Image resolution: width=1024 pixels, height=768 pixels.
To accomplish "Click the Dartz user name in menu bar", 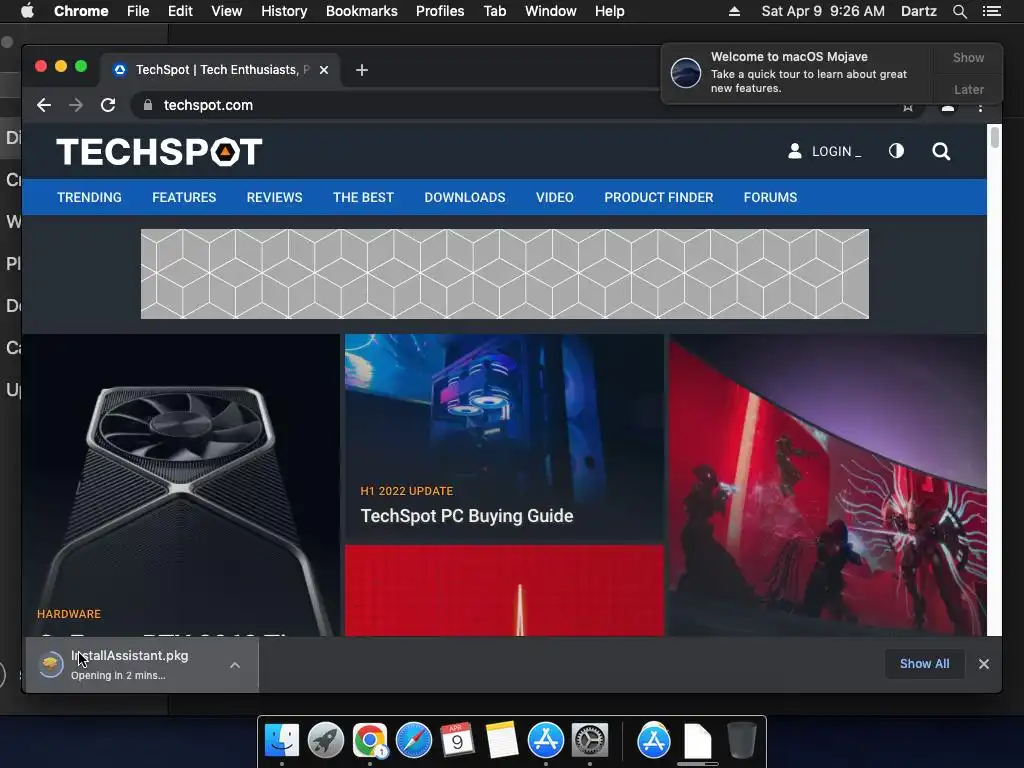I will point(918,11).
